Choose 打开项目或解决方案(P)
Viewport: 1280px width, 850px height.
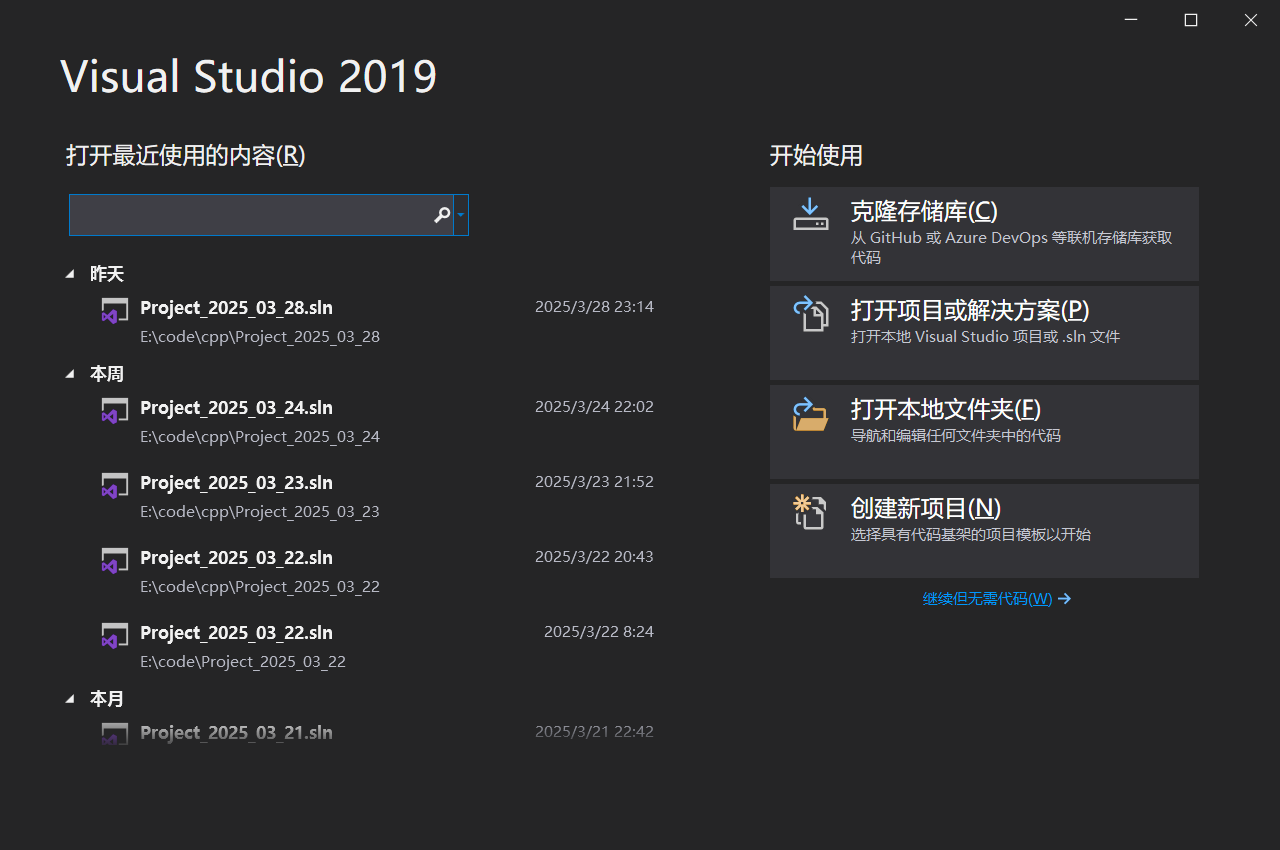click(984, 333)
